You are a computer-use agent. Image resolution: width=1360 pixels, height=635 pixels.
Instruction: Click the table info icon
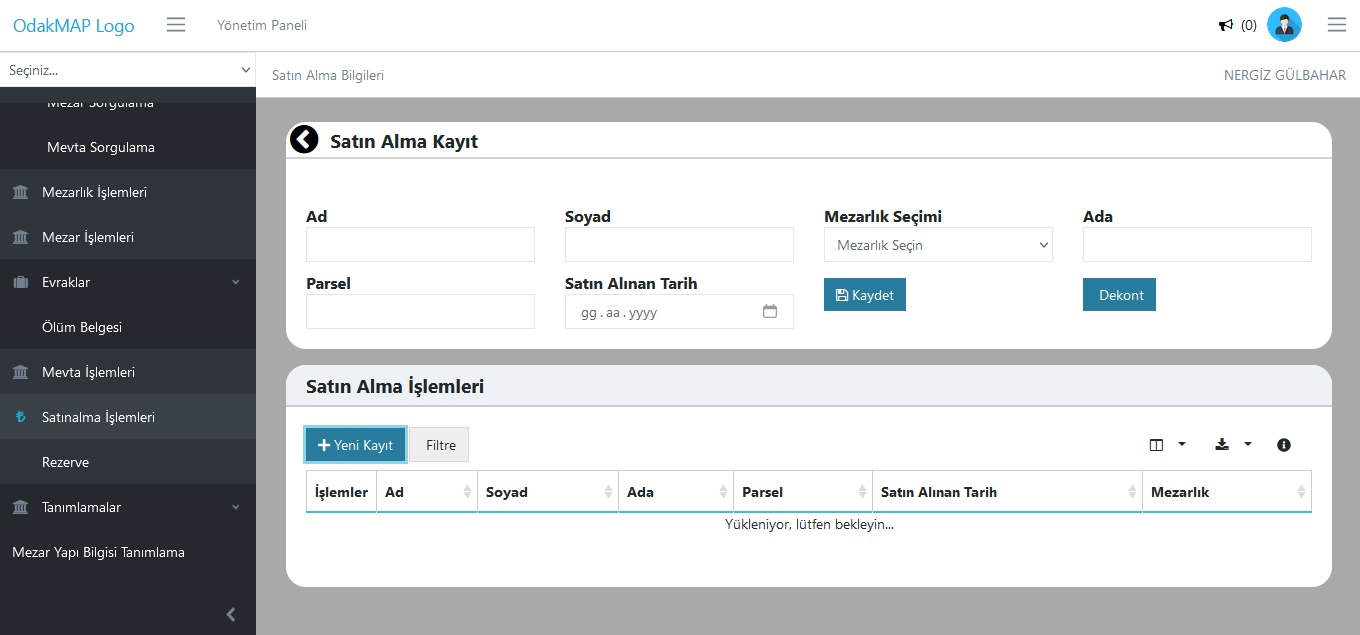[1284, 445]
